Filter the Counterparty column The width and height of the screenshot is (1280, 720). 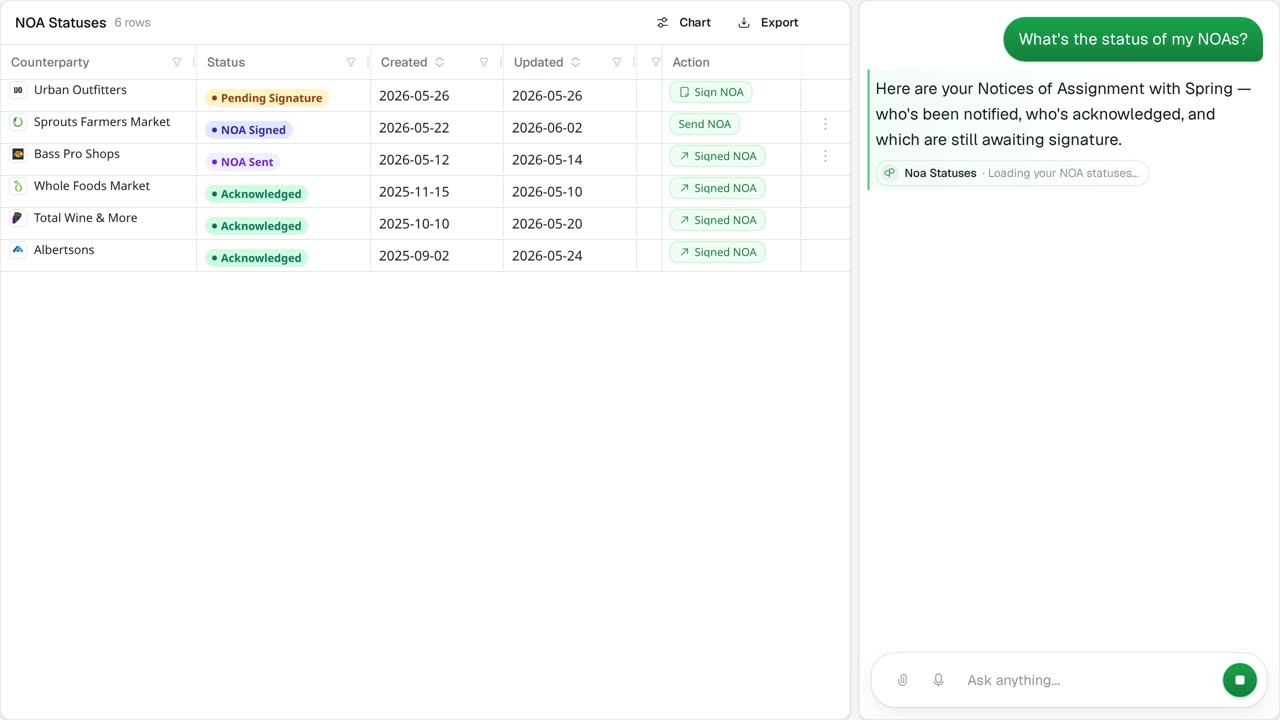tap(177, 62)
